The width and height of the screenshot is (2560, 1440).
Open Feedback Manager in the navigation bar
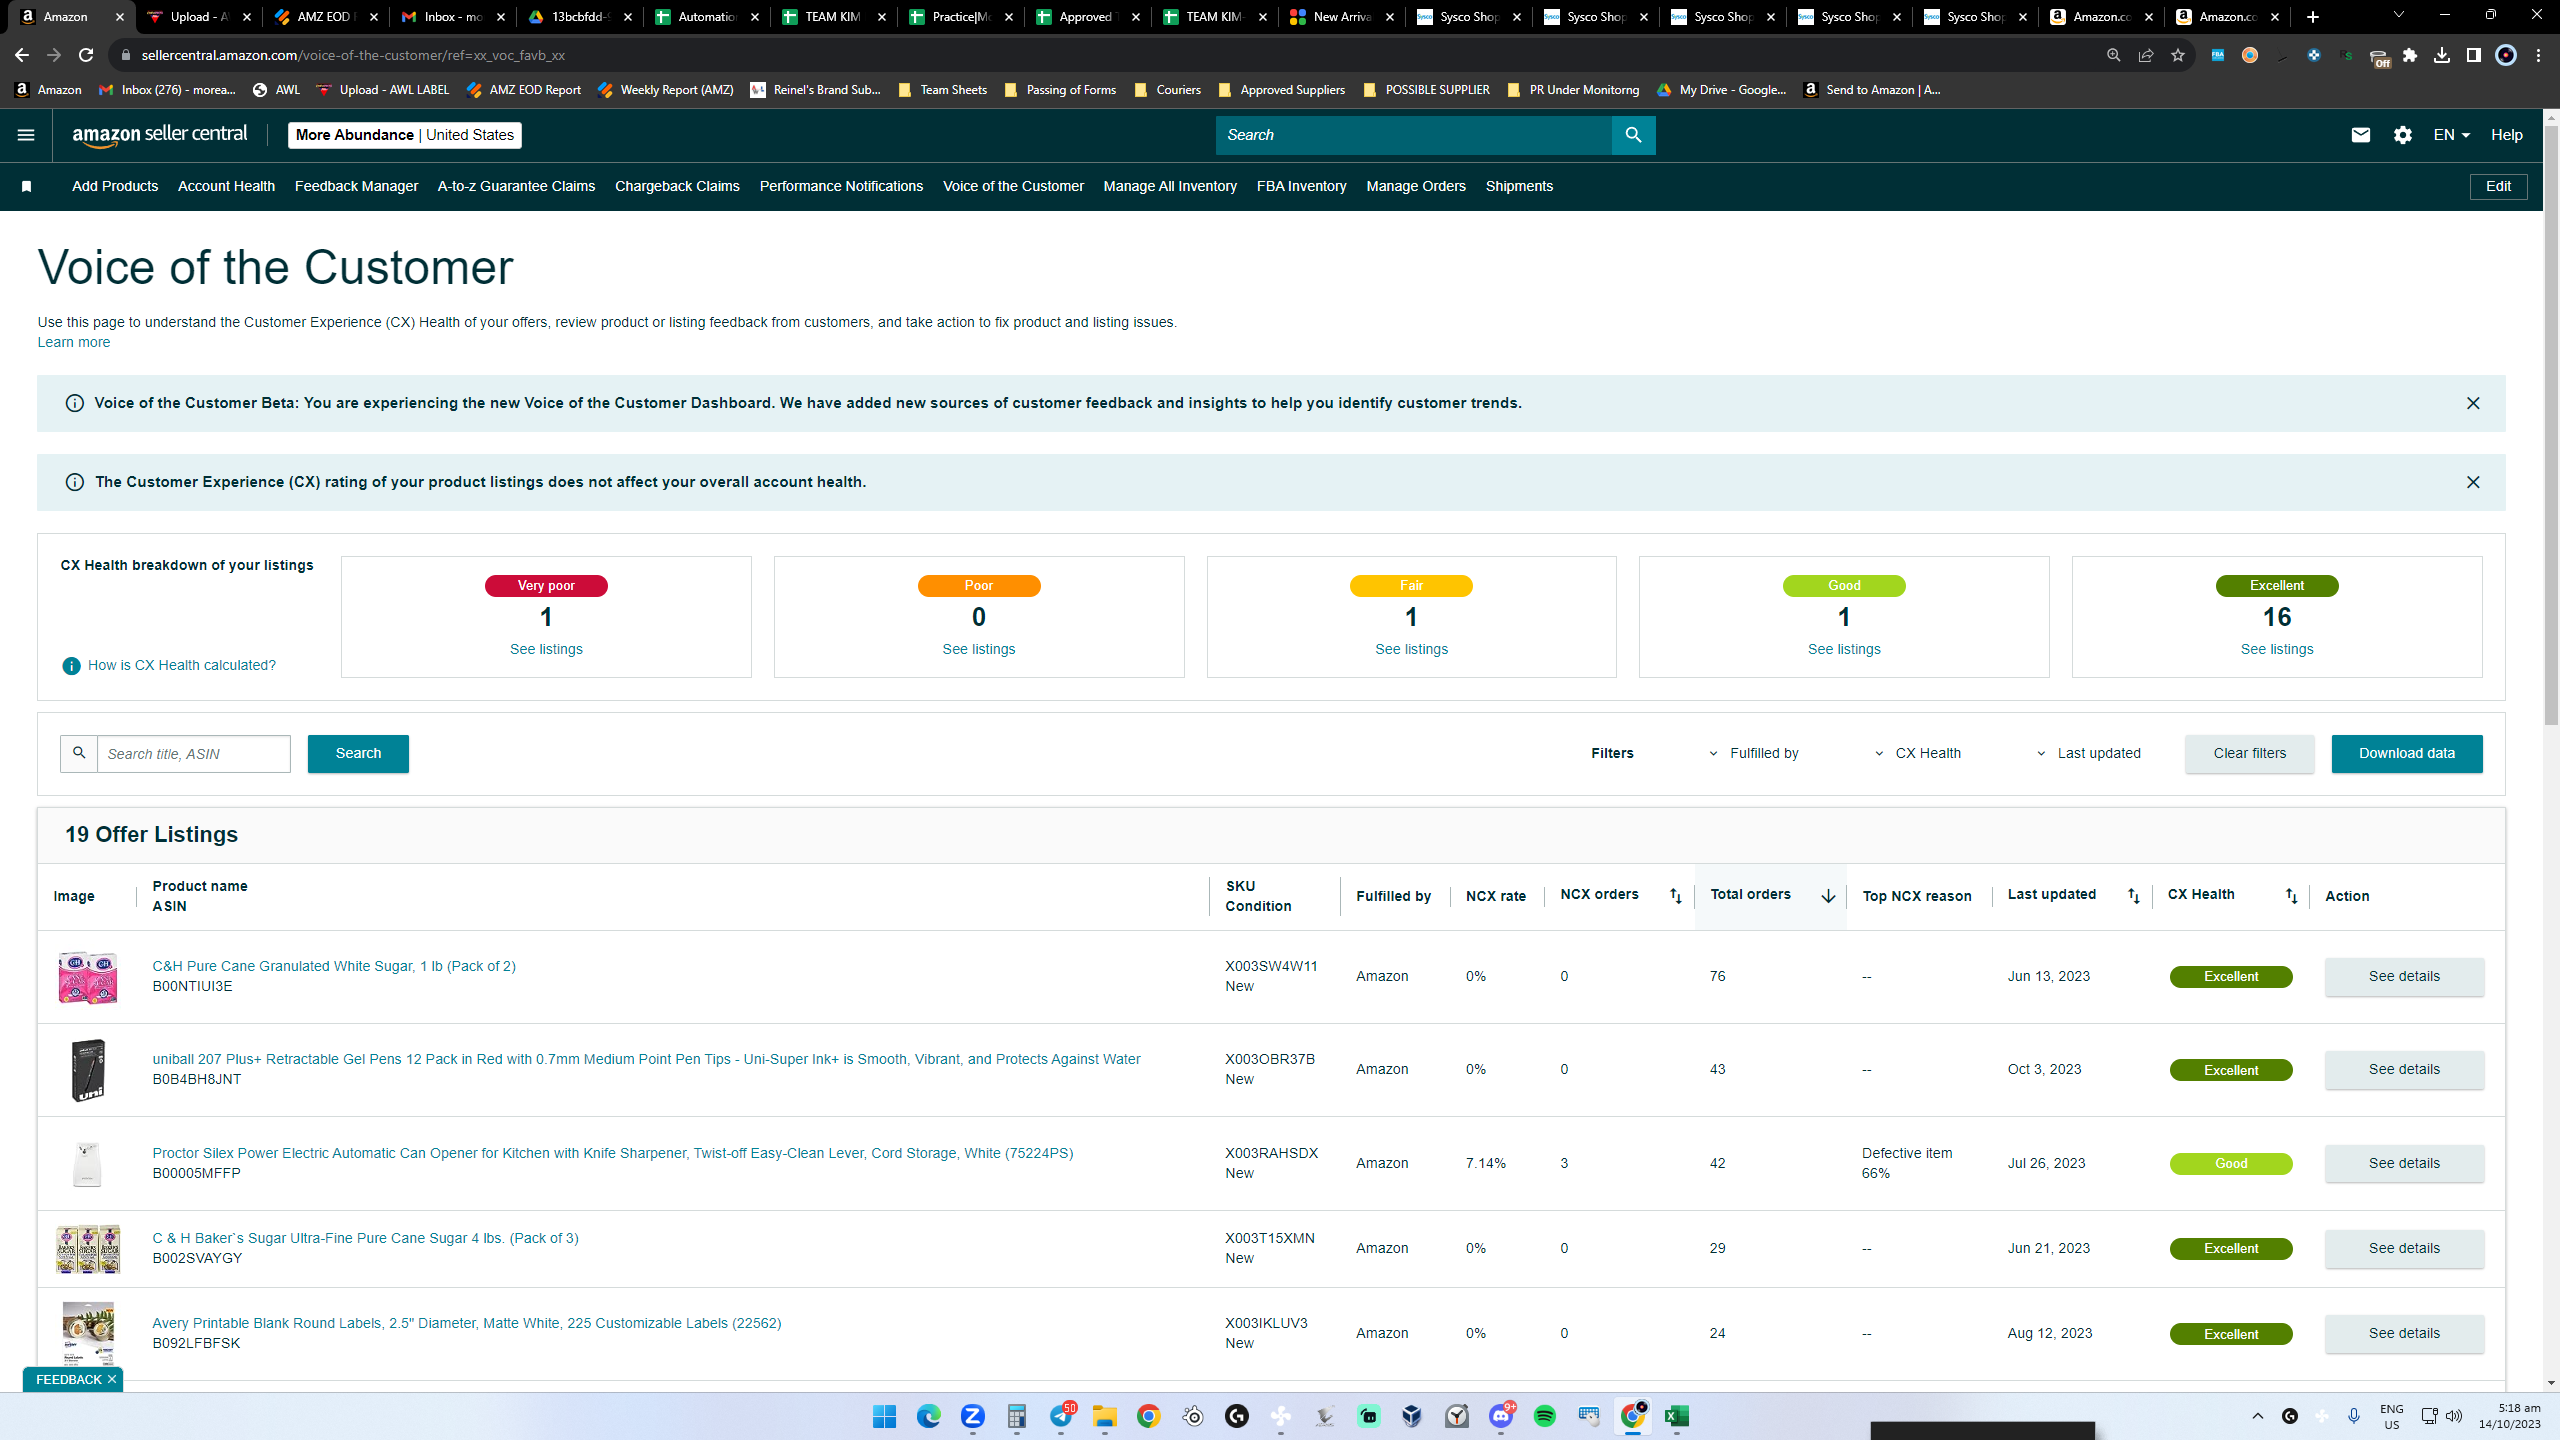point(356,187)
